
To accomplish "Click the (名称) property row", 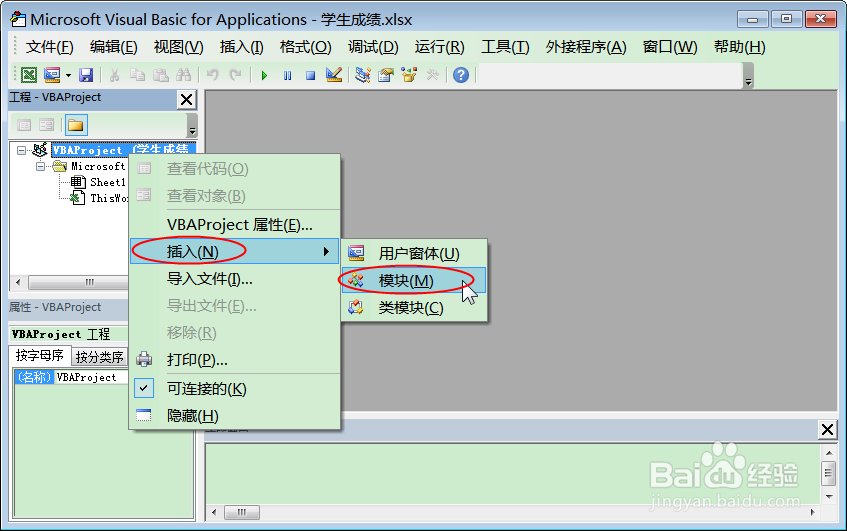I will click(x=34, y=377).
